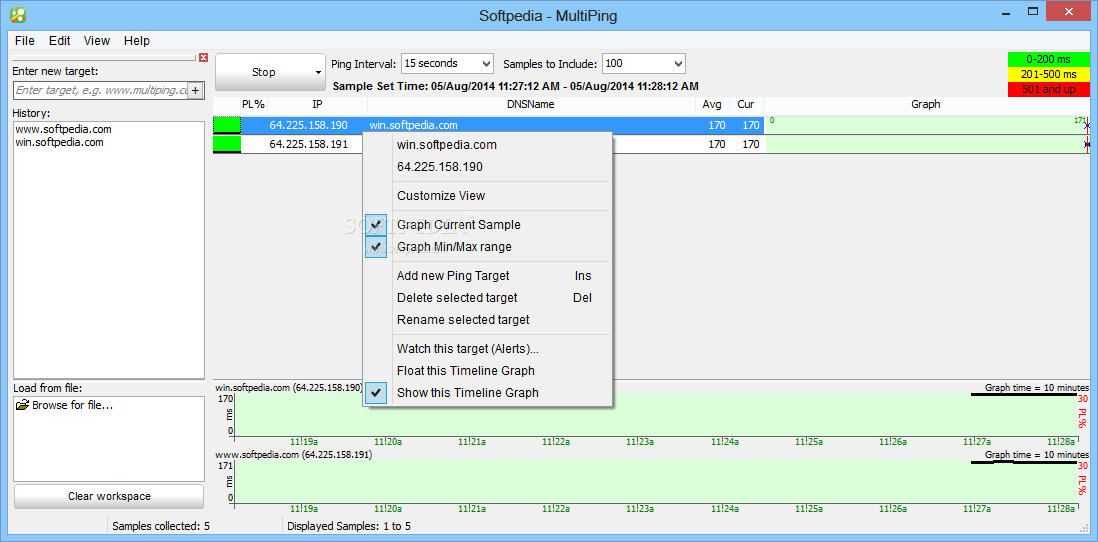Click the Sample Set Time text
1098x542 pixels.
click(516, 86)
